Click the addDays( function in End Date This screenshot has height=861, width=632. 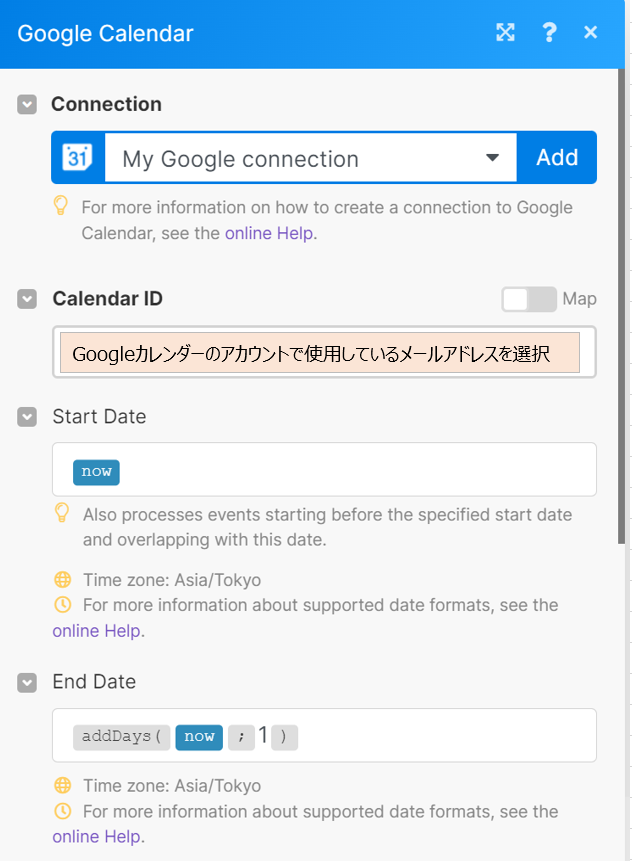121,737
